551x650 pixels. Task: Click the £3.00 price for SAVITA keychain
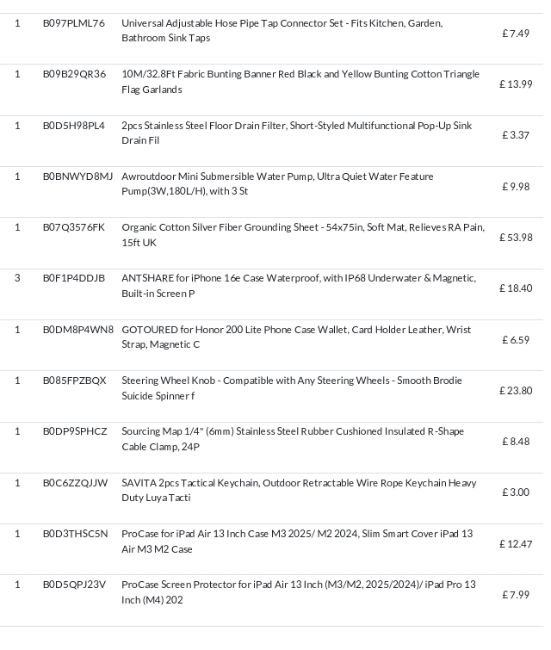click(x=516, y=492)
